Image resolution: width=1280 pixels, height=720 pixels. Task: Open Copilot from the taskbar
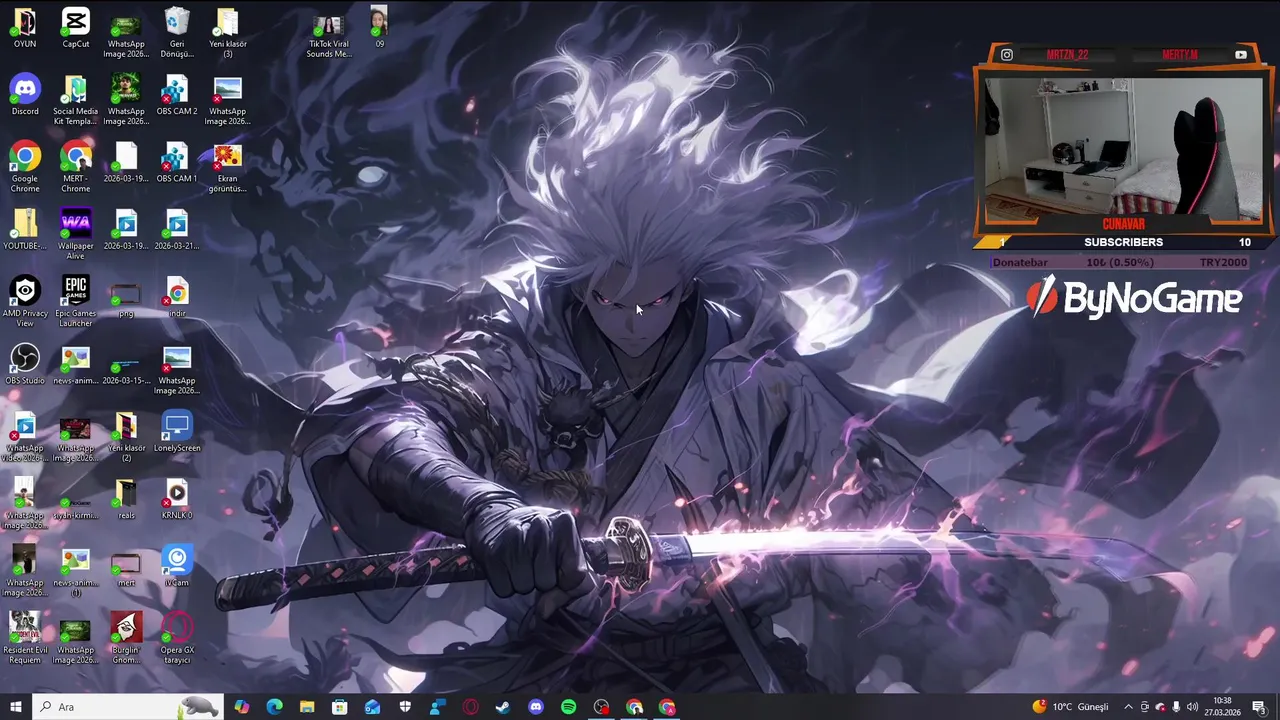[x=242, y=707]
